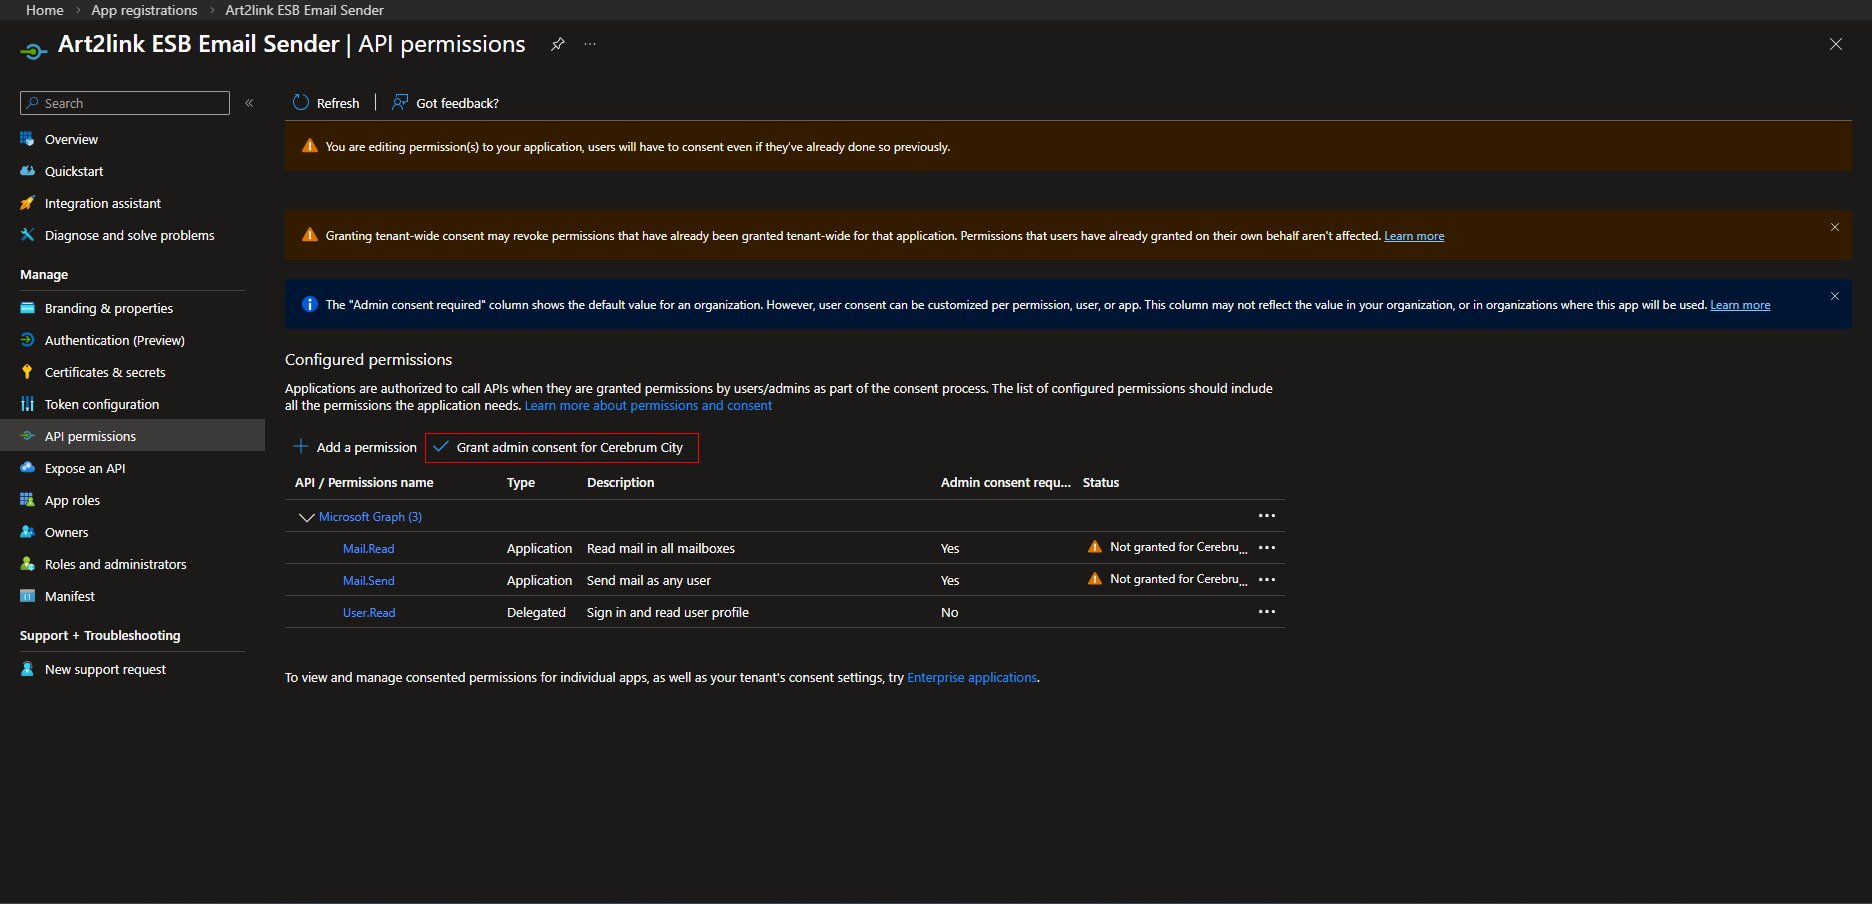Go to App registrations in the breadcrumb

(x=144, y=10)
